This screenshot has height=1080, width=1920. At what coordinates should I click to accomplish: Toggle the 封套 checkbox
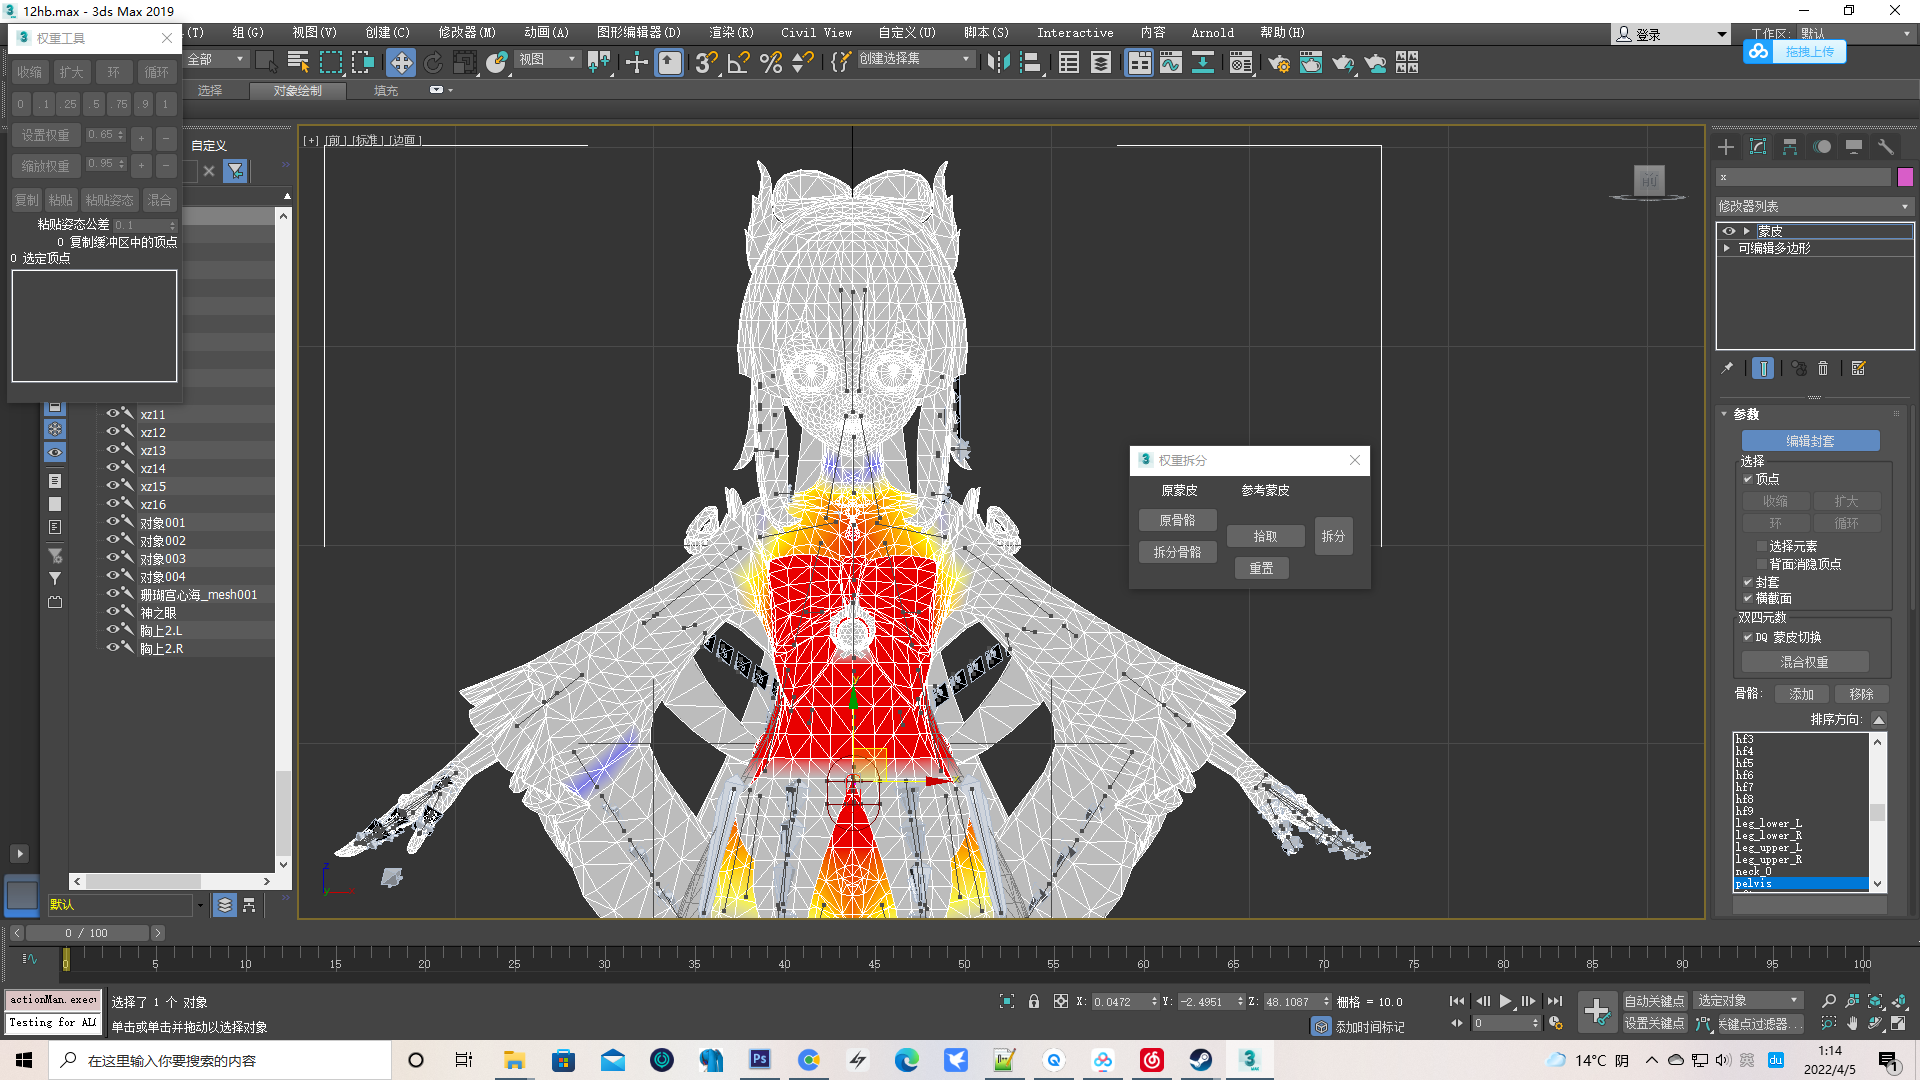(x=1748, y=582)
